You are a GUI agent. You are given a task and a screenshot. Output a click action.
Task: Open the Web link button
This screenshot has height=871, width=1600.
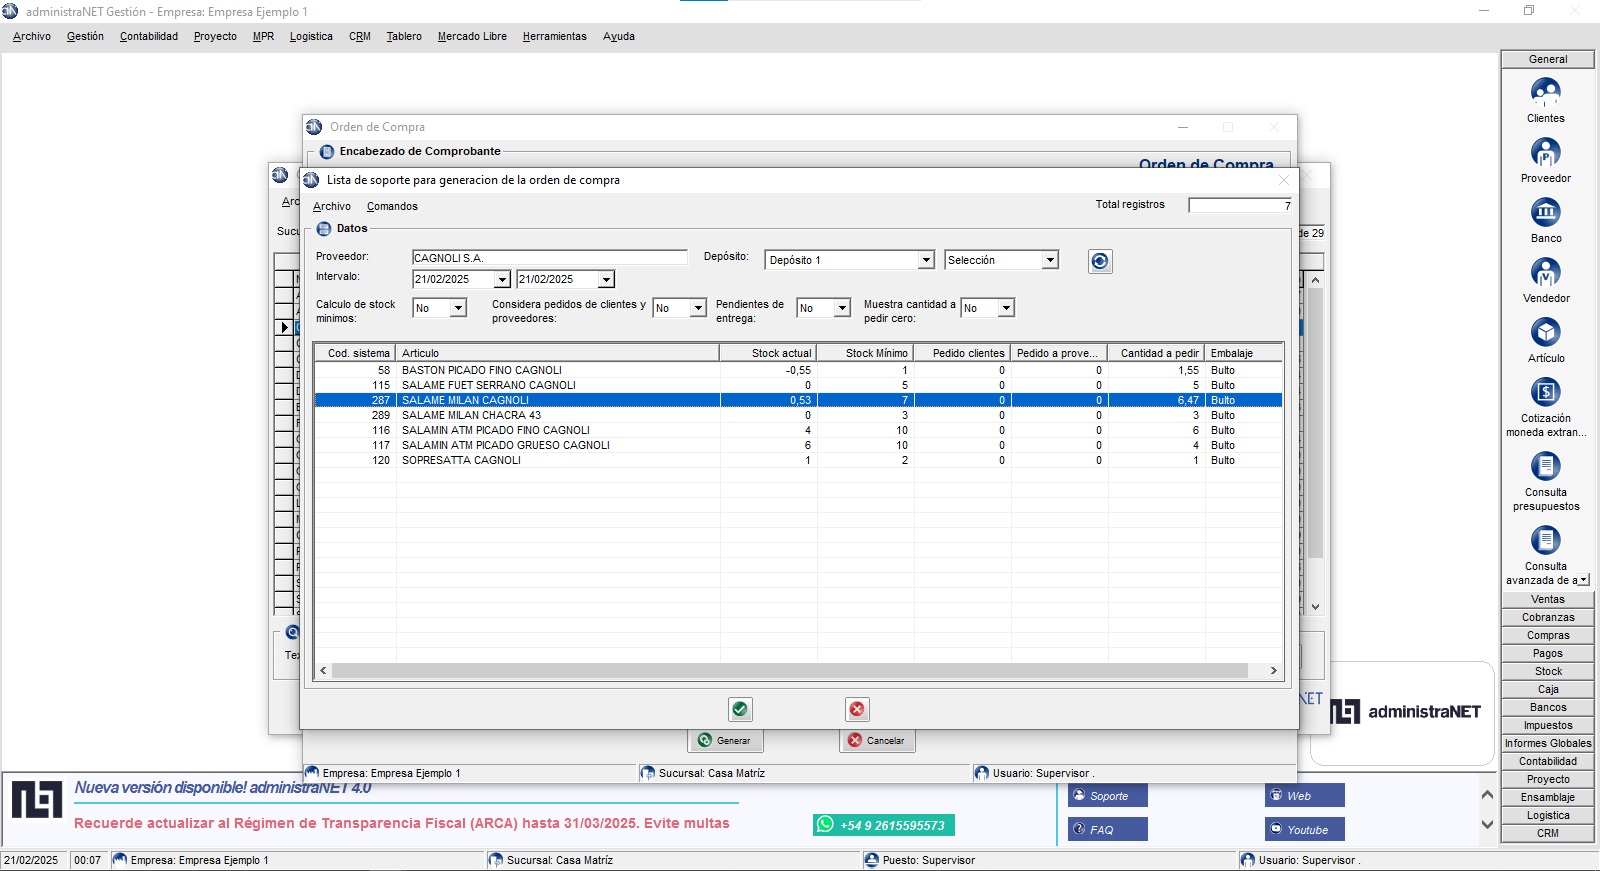pos(1305,796)
